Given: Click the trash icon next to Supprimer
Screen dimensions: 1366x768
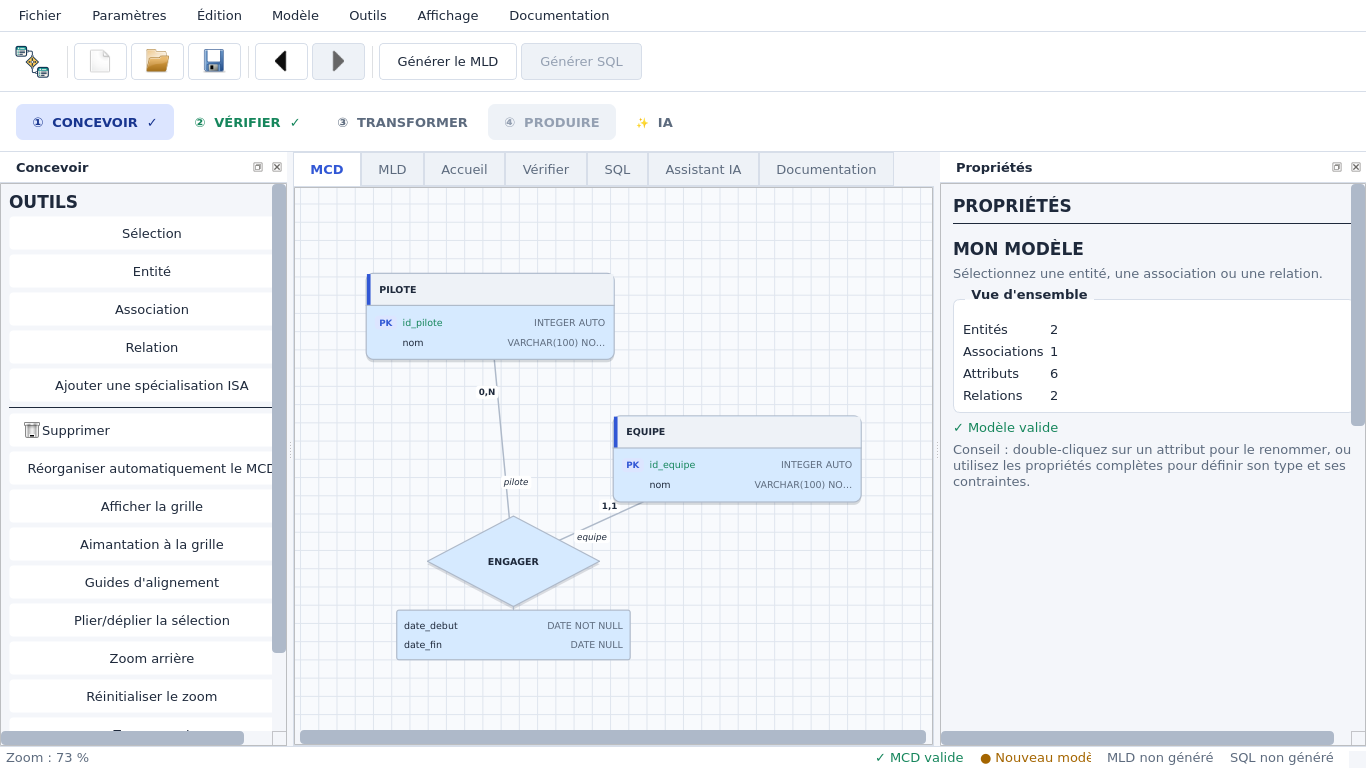Looking at the screenshot, I should [x=32, y=430].
